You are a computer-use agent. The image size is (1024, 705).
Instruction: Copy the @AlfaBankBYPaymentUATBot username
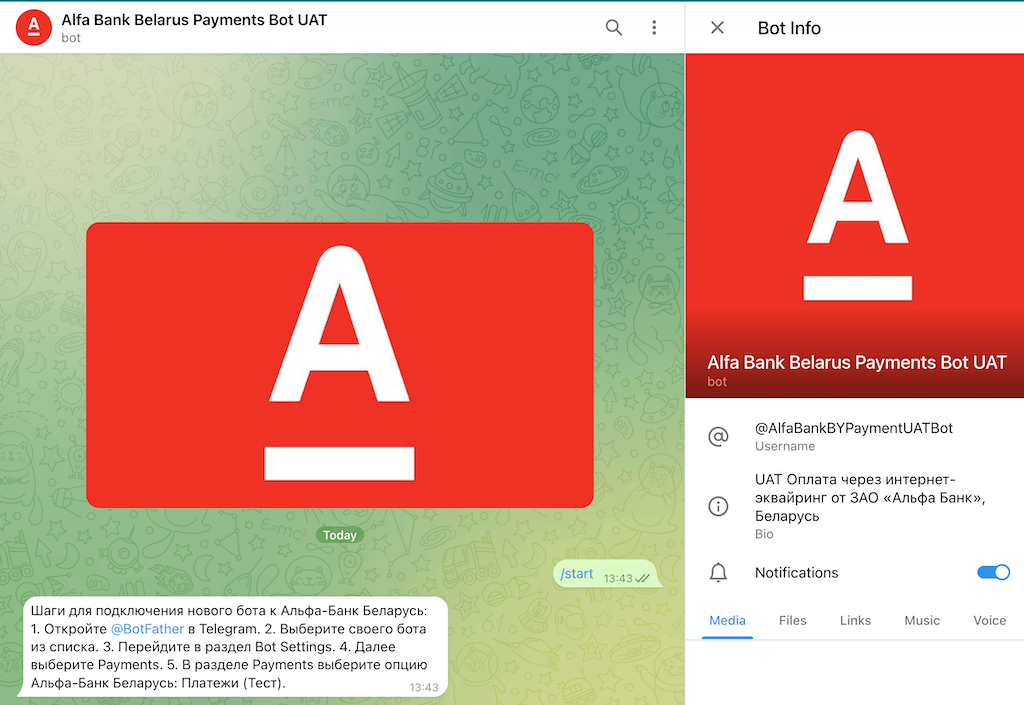click(x=853, y=428)
